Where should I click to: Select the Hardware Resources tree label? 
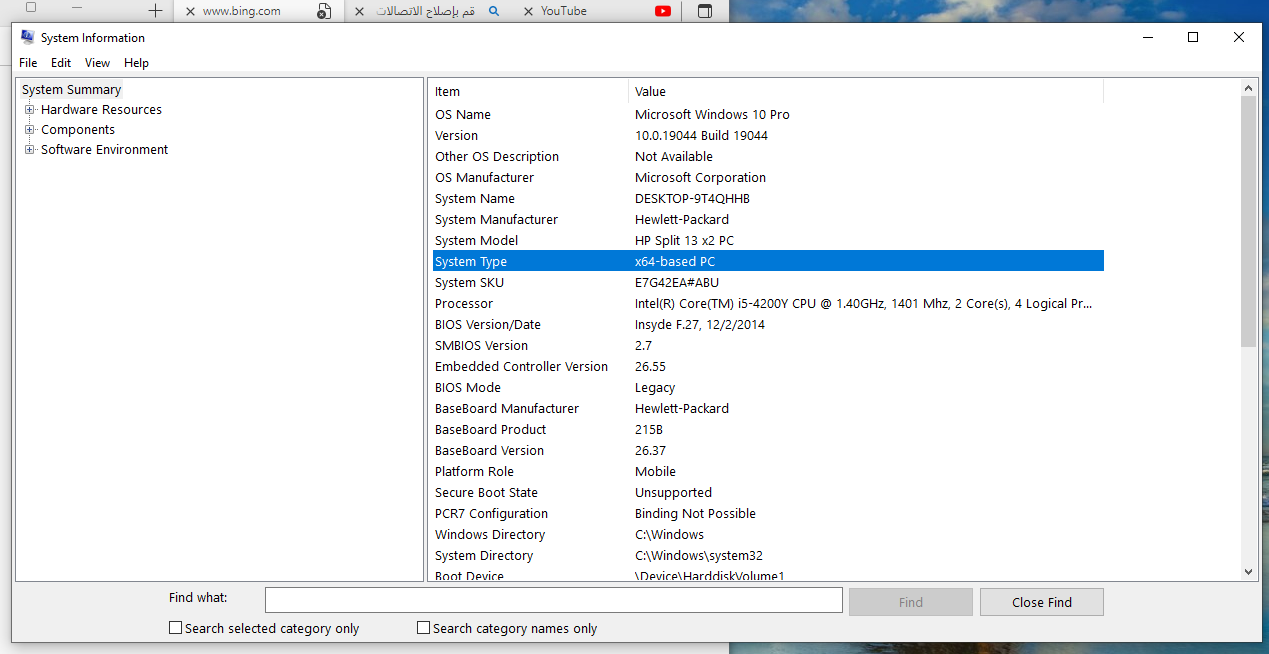click(x=101, y=110)
